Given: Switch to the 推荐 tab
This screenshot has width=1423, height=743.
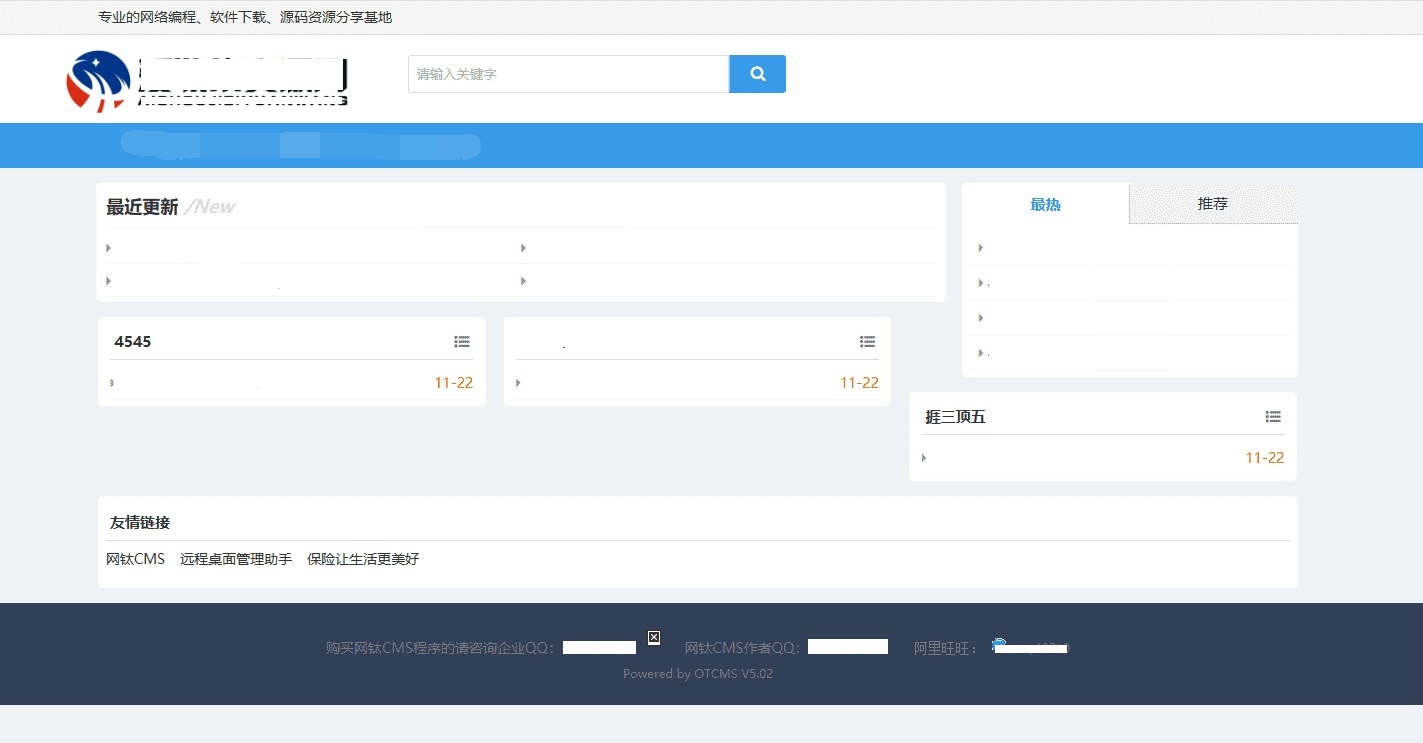Looking at the screenshot, I should tap(1212, 203).
